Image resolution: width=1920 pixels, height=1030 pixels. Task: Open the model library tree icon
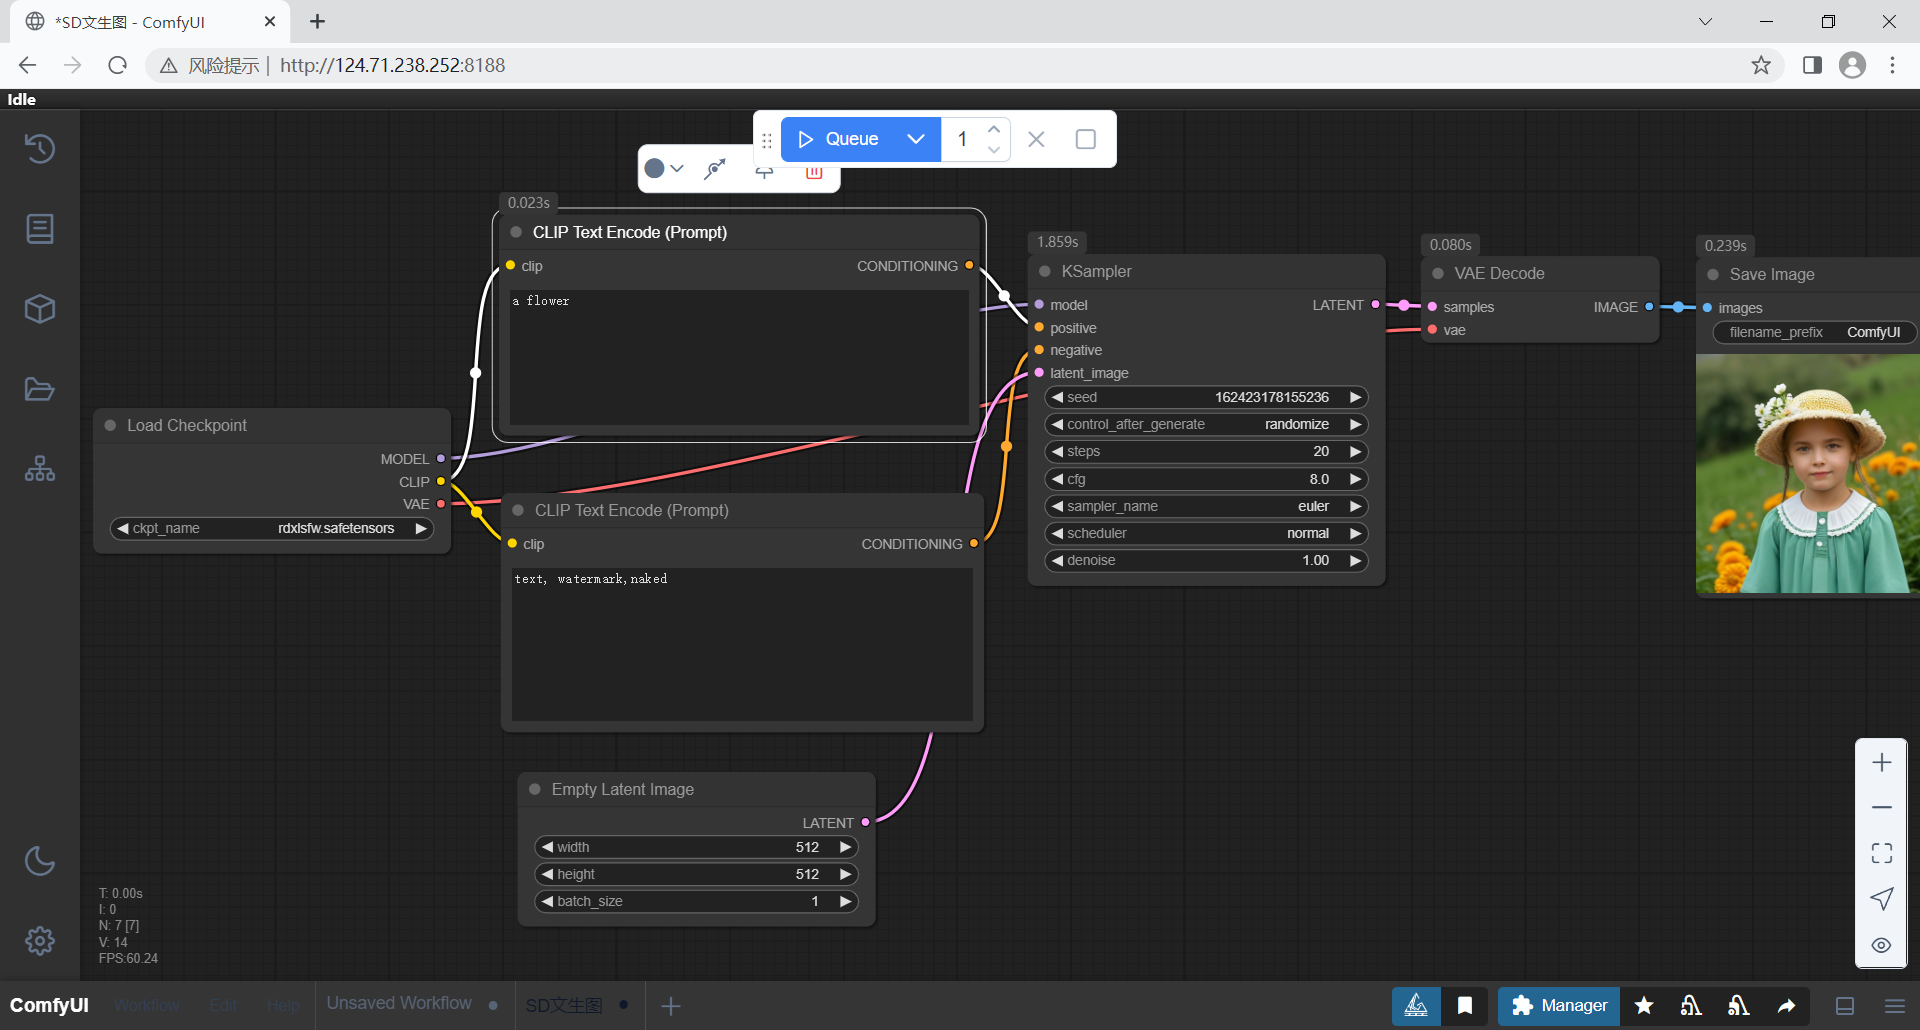[40, 469]
